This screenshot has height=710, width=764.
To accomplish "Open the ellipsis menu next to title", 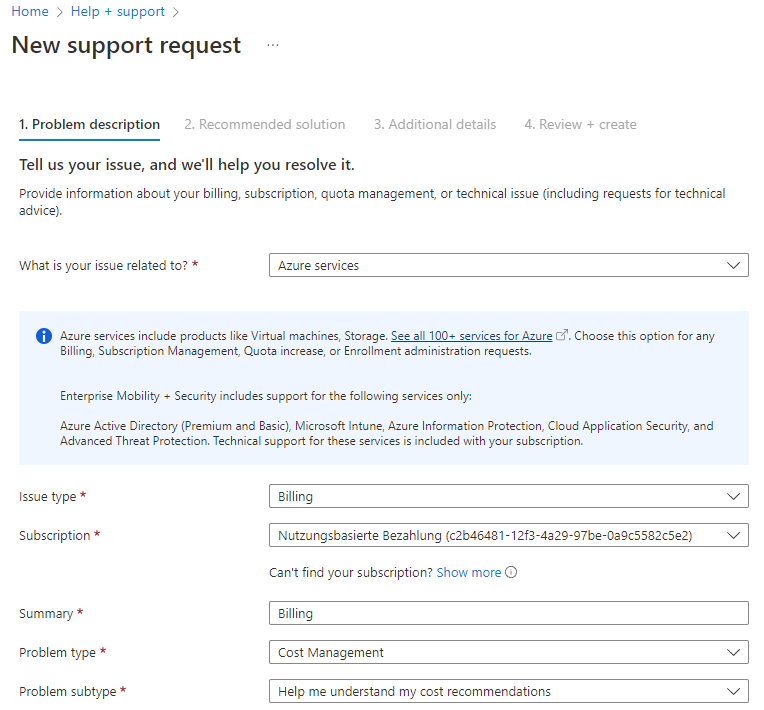I will (x=273, y=46).
